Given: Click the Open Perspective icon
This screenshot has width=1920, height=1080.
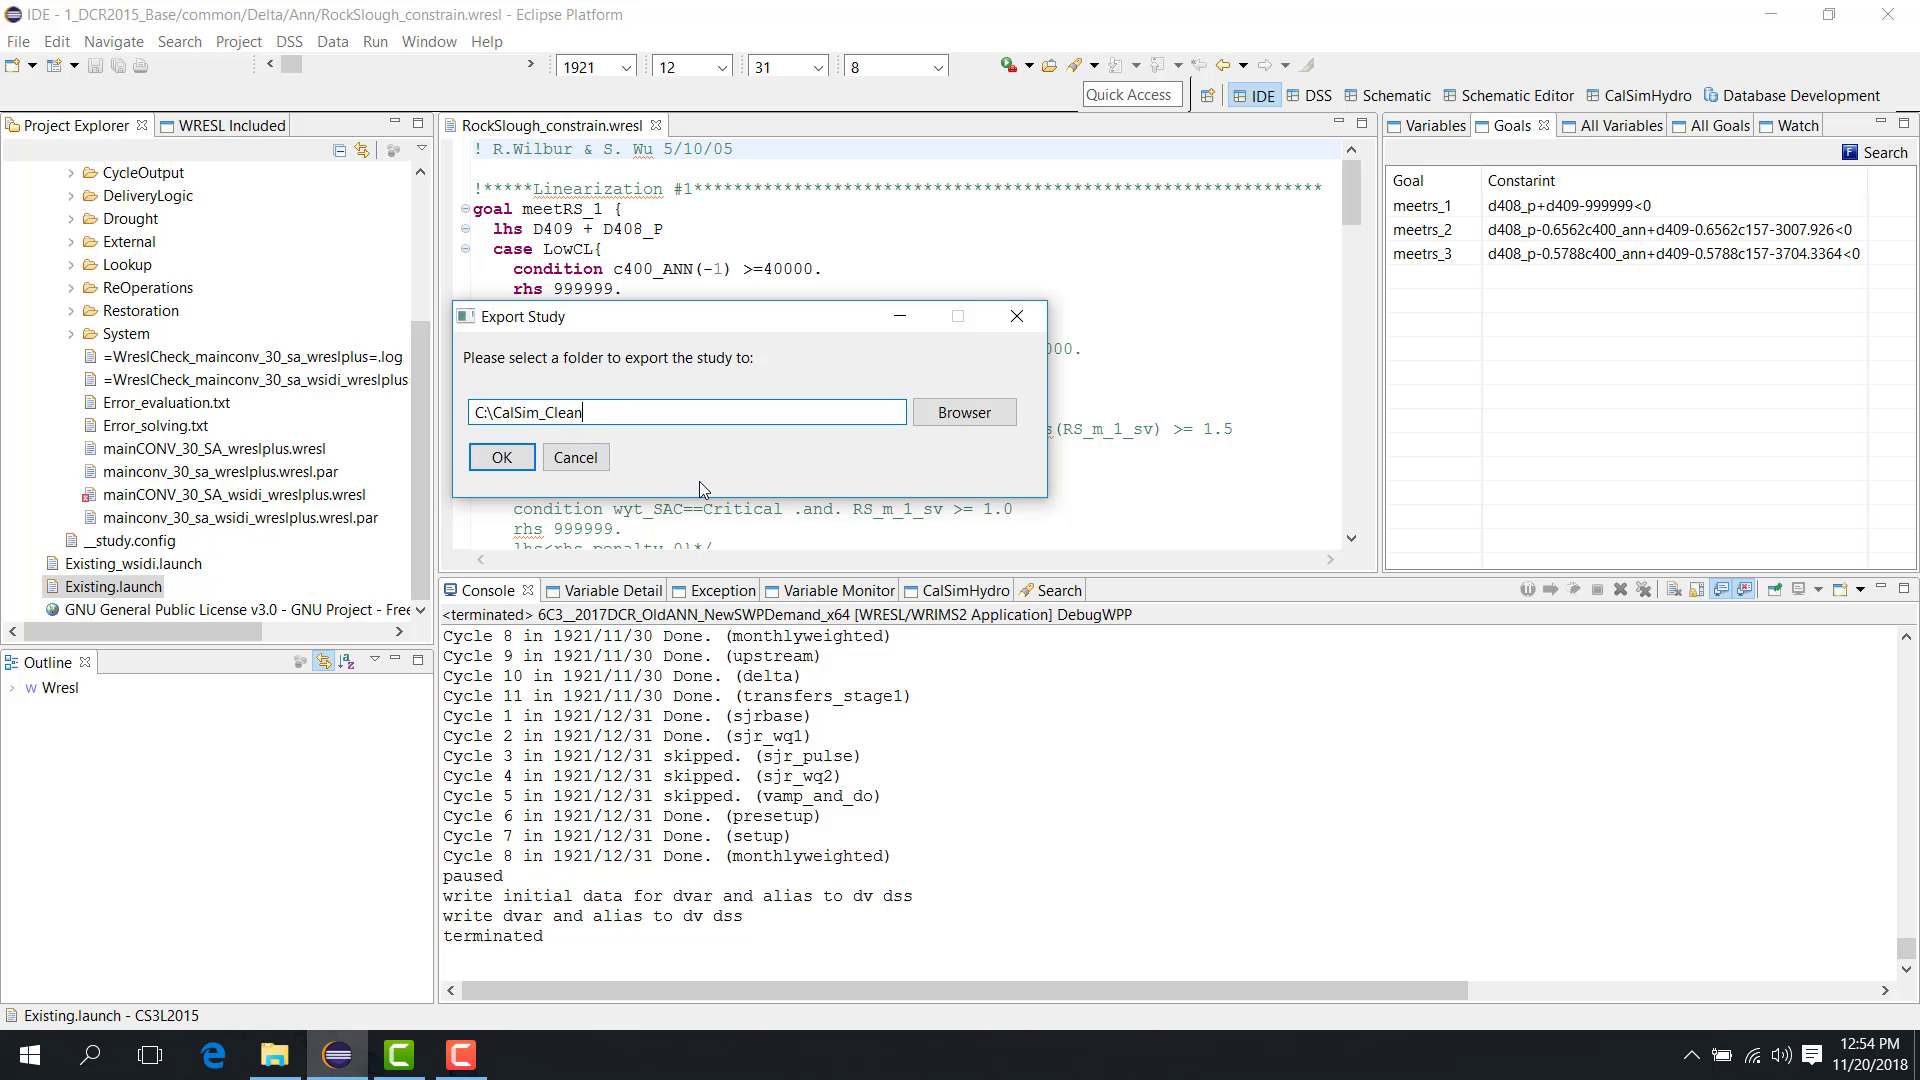Looking at the screenshot, I should coord(1207,96).
